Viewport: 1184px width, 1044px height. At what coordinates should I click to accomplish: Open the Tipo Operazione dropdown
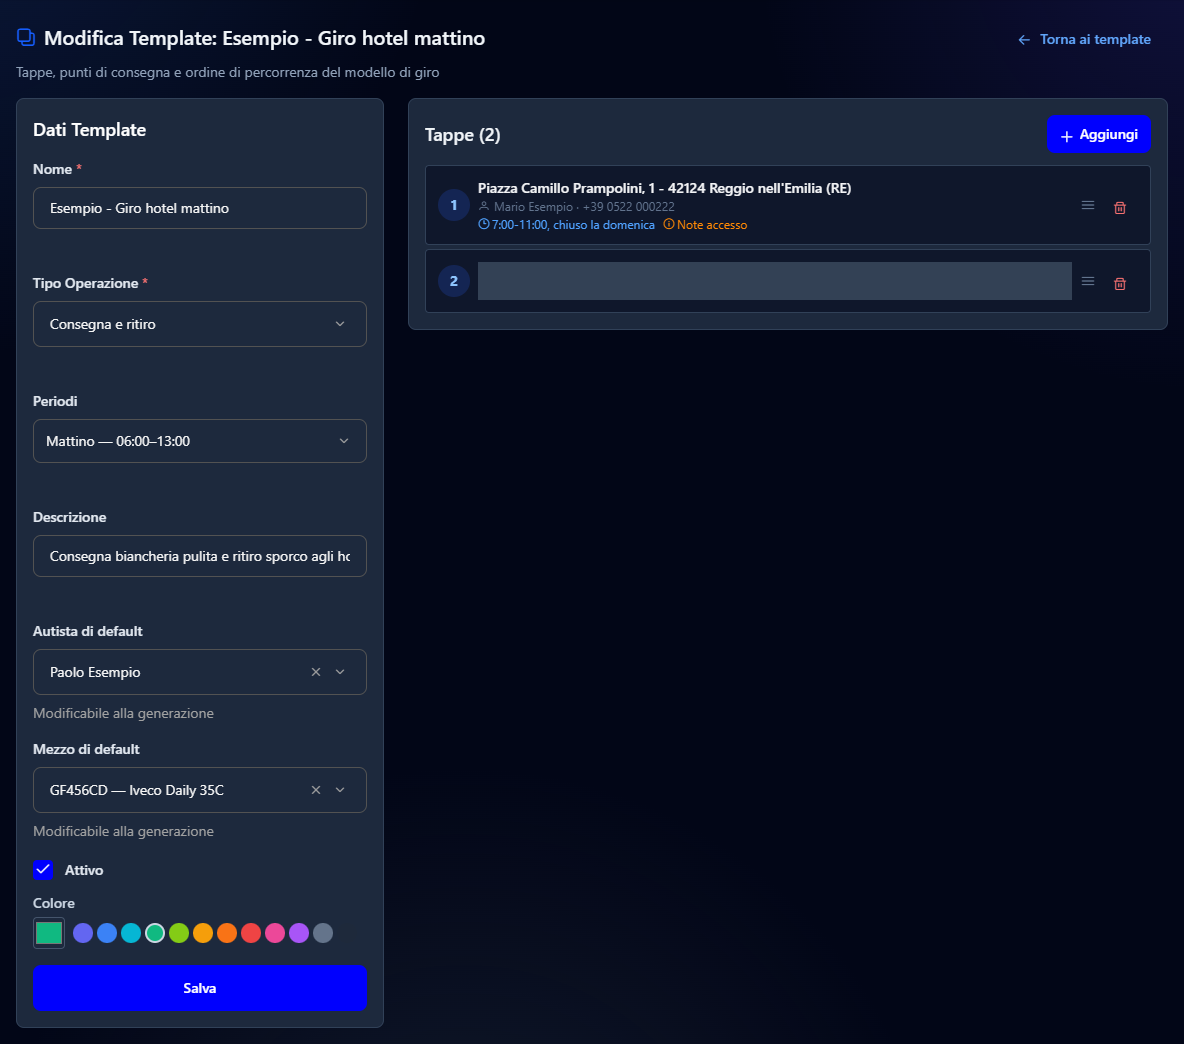point(199,324)
